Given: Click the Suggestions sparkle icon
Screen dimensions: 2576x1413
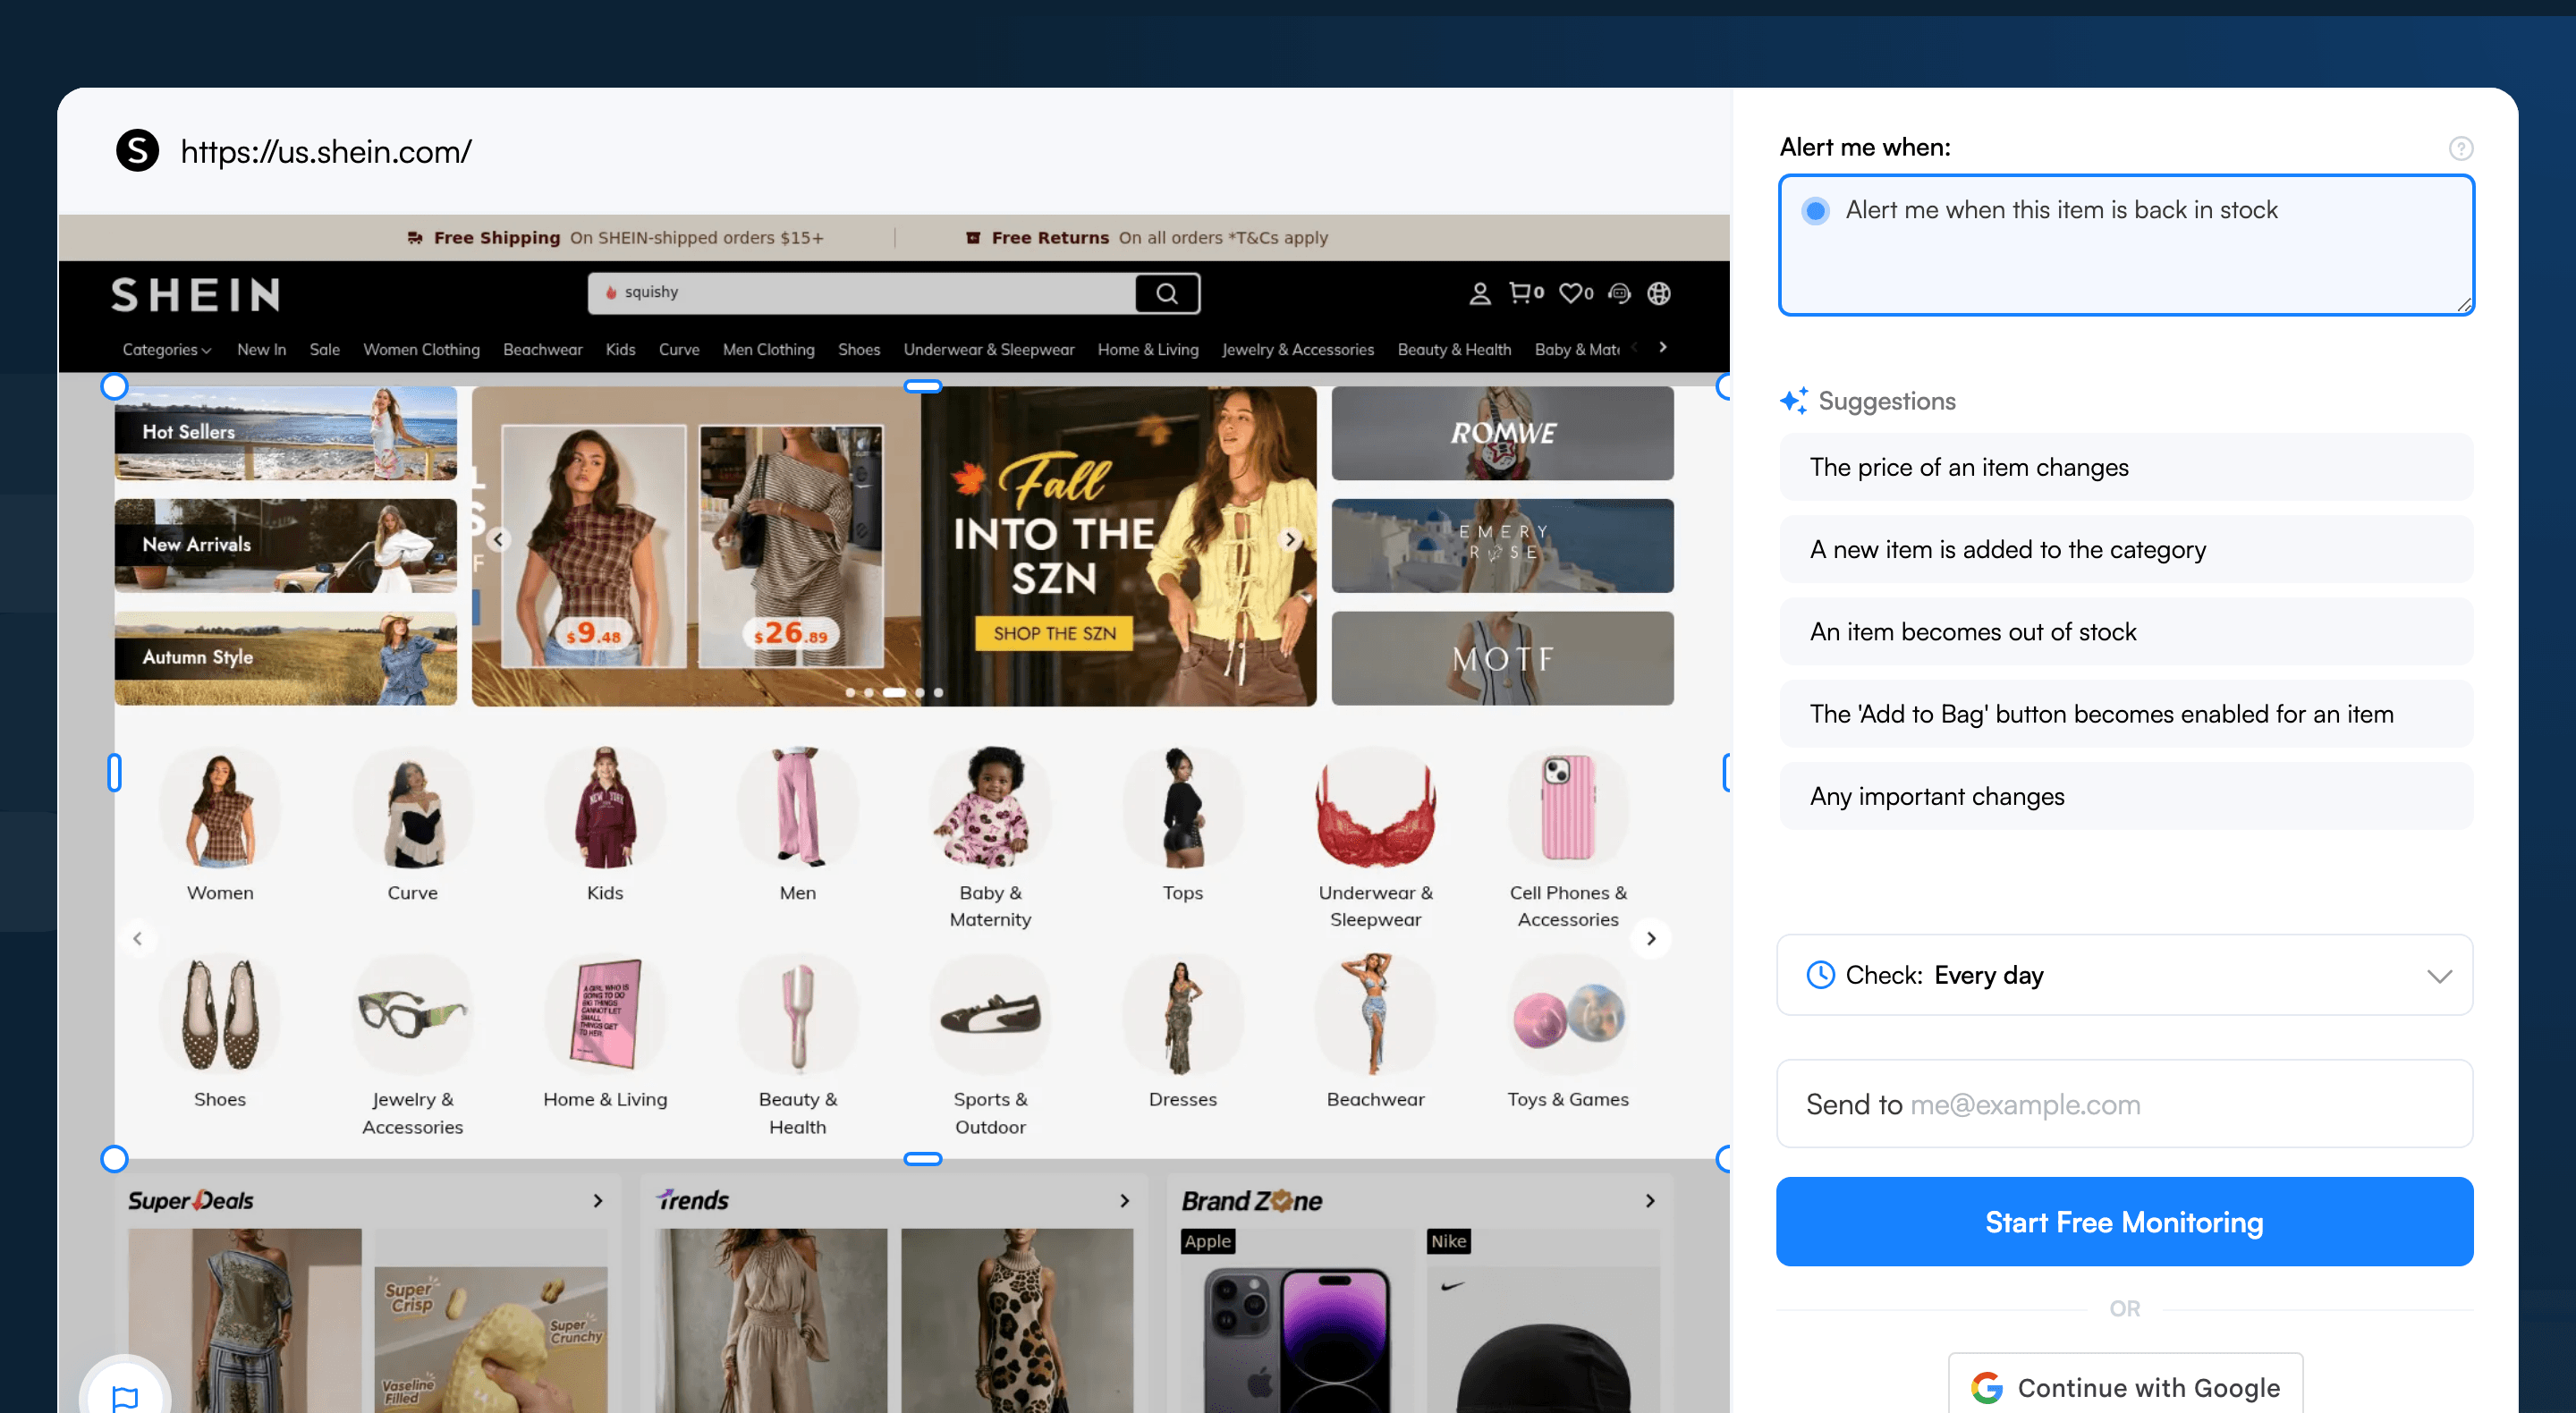Looking at the screenshot, I should (1794, 400).
